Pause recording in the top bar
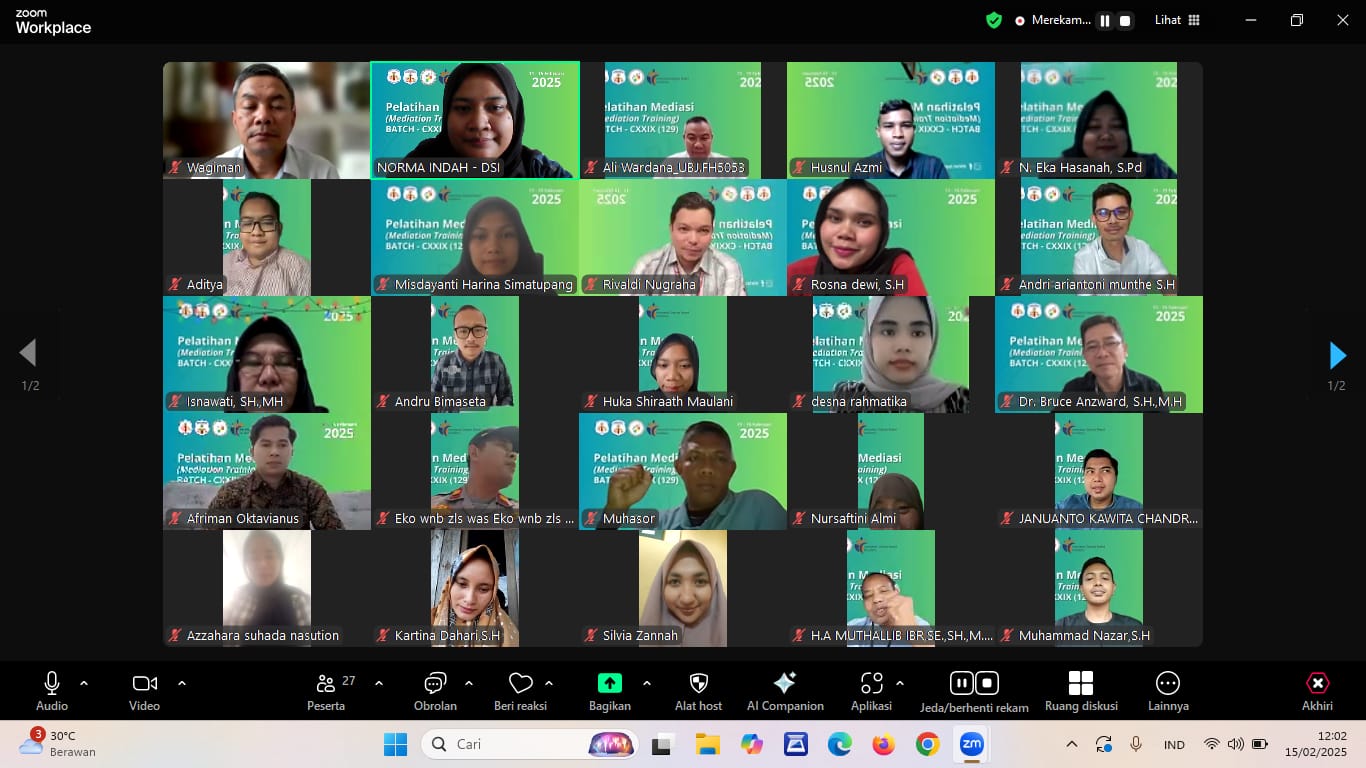1366x768 pixels. coord(1105,20)
